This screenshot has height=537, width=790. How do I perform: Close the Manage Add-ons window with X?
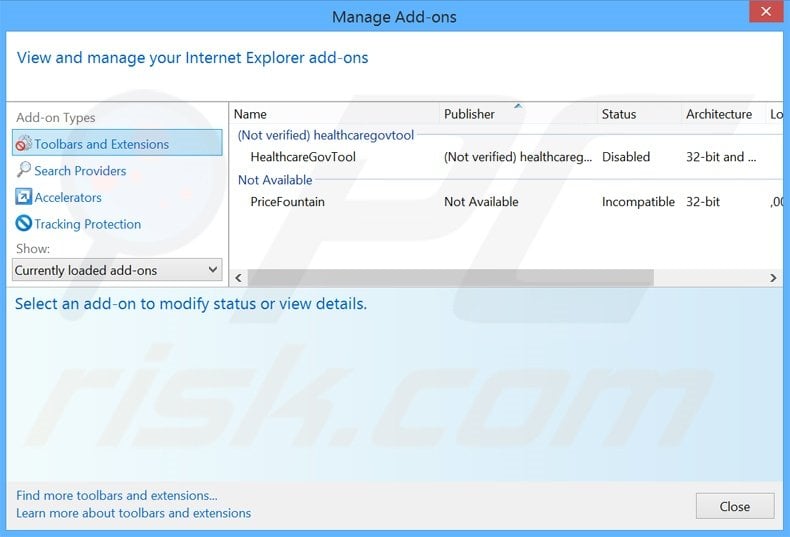(766, 11)
